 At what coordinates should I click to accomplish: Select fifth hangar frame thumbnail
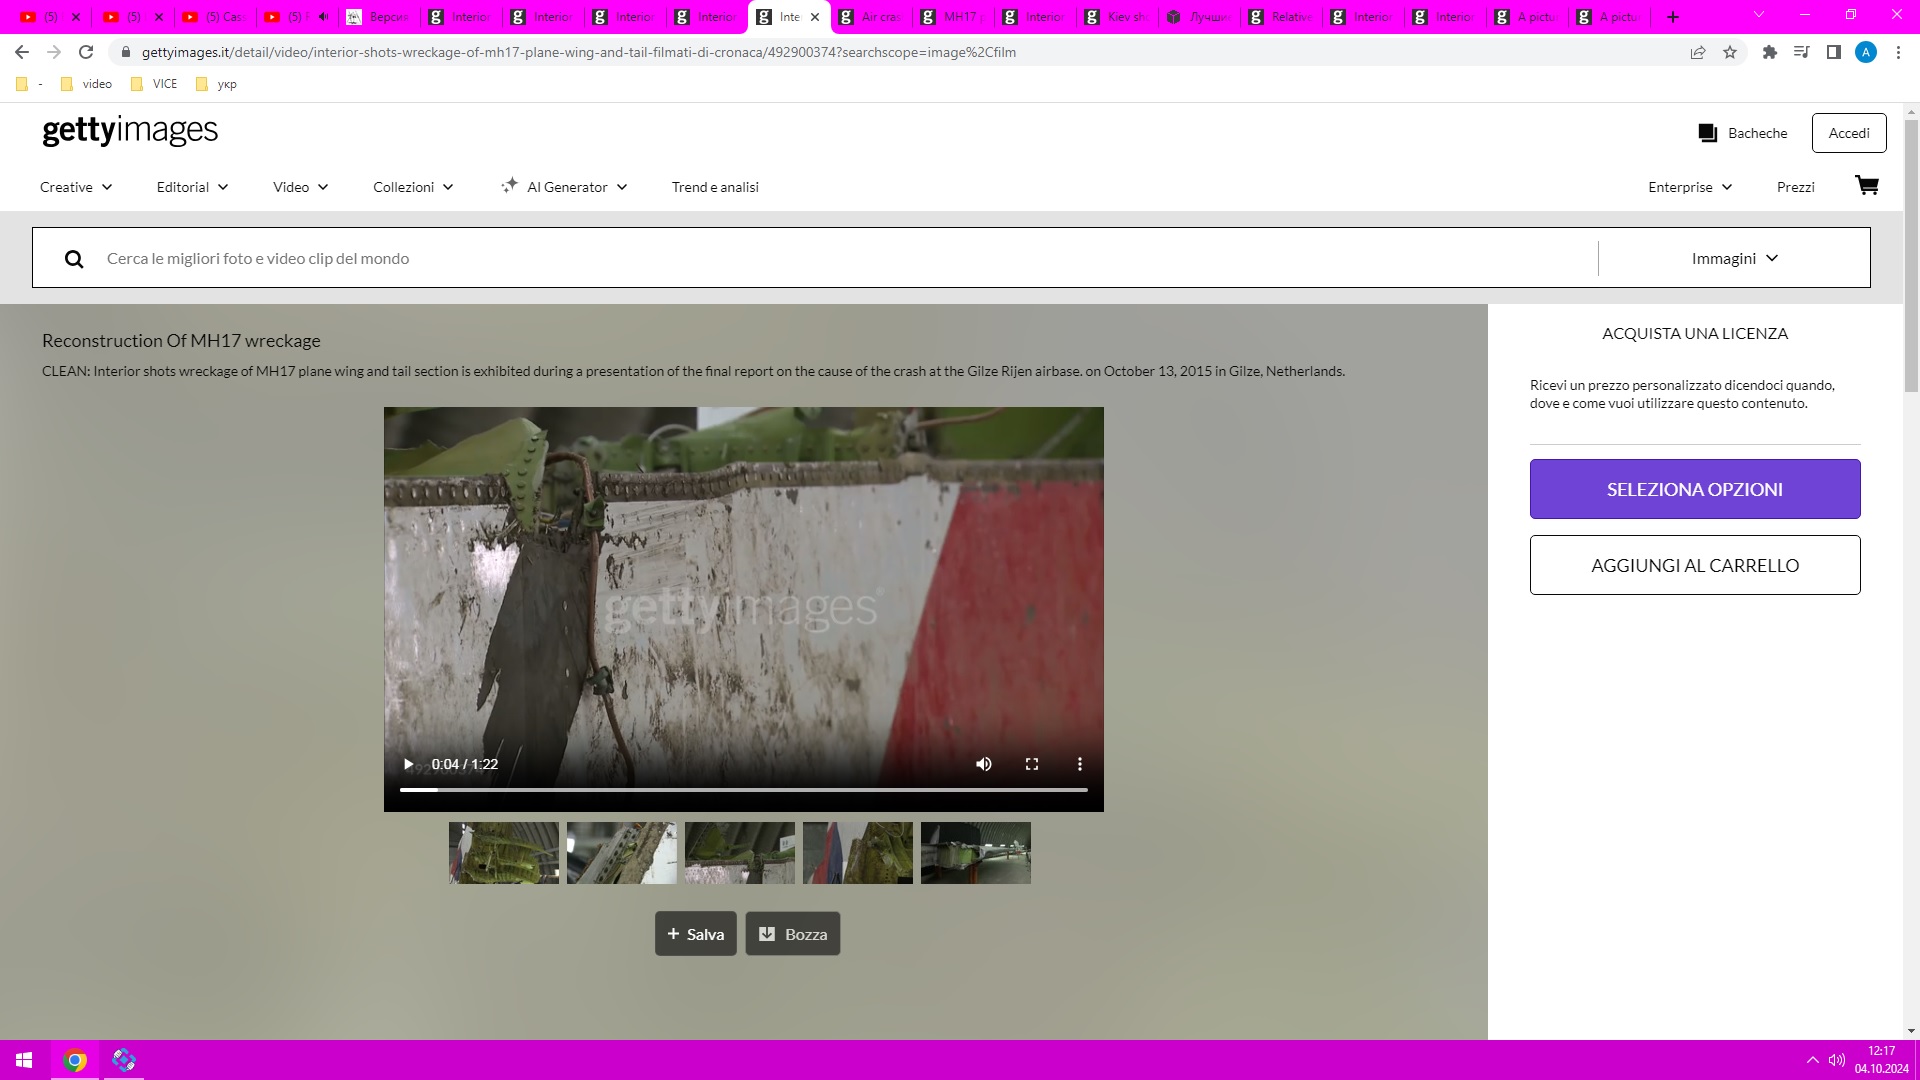point(976,853)
